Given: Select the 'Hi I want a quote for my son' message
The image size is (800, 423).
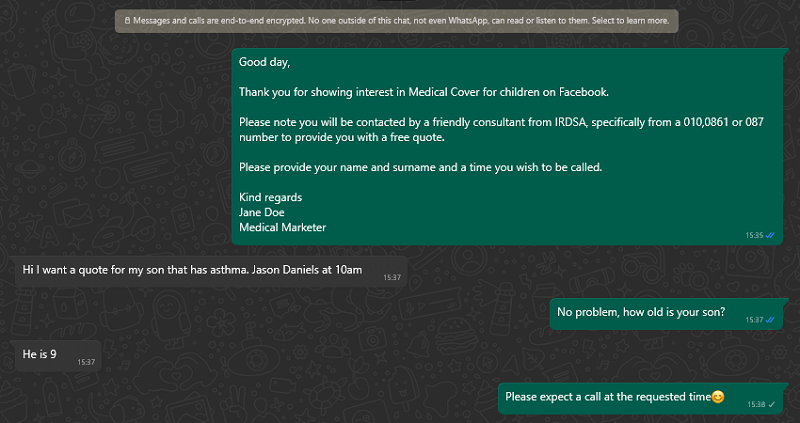Looking at the screenshot, I should 211,271.
